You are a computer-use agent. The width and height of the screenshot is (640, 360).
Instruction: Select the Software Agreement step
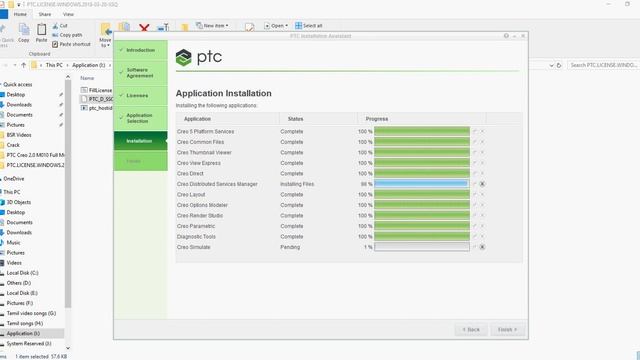click(x=140, y=73)
